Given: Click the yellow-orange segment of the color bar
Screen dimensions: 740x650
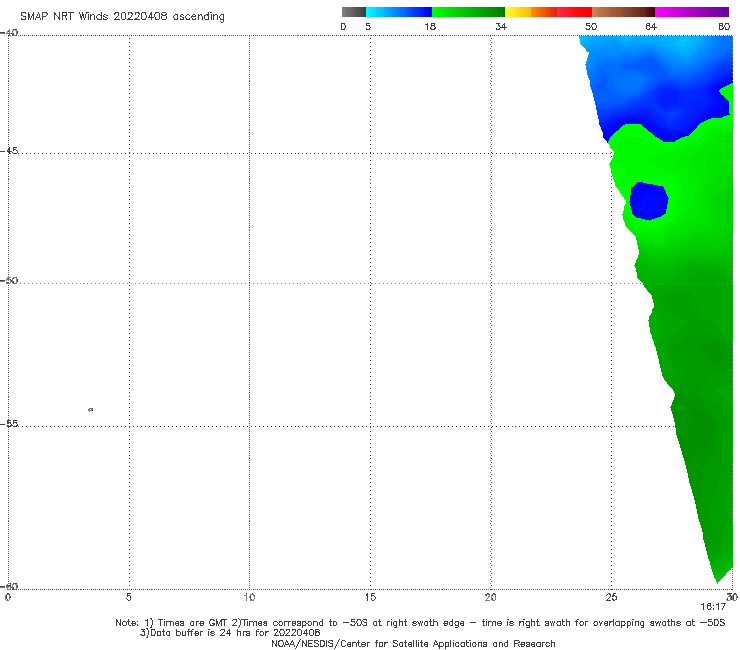Looking at the screenshot, I should pyautogui.click(x=530, y=12).
